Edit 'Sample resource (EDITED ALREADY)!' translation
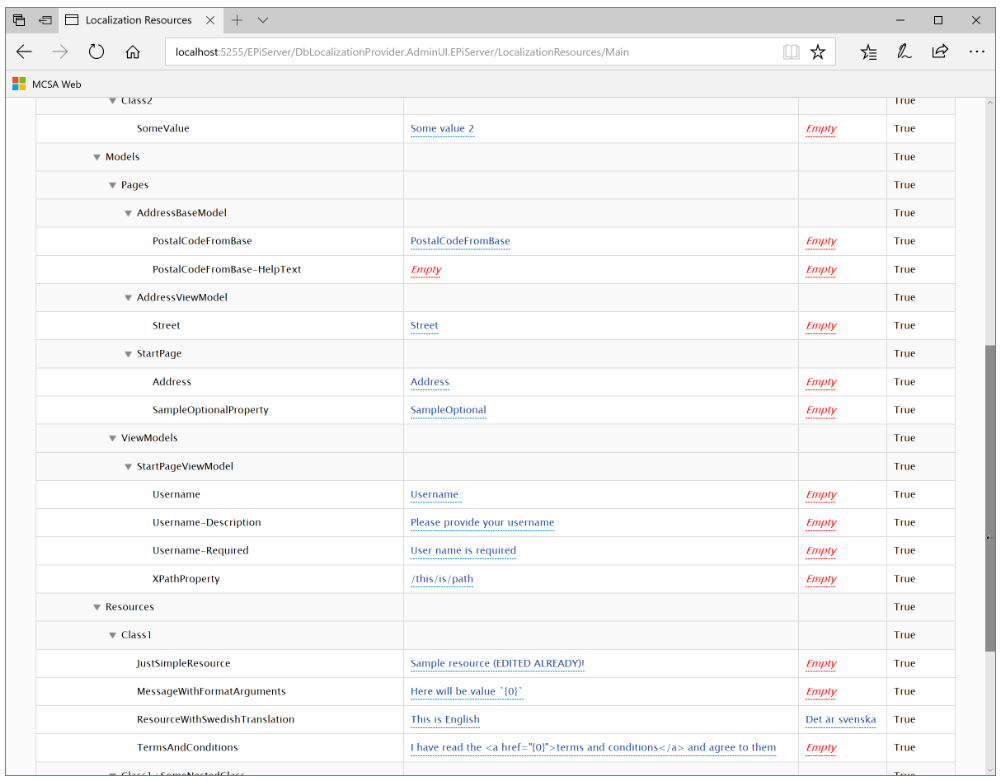 point(497,663)
